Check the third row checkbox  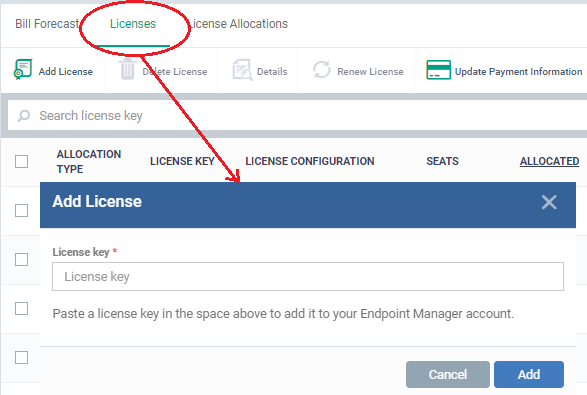[21, 309]
